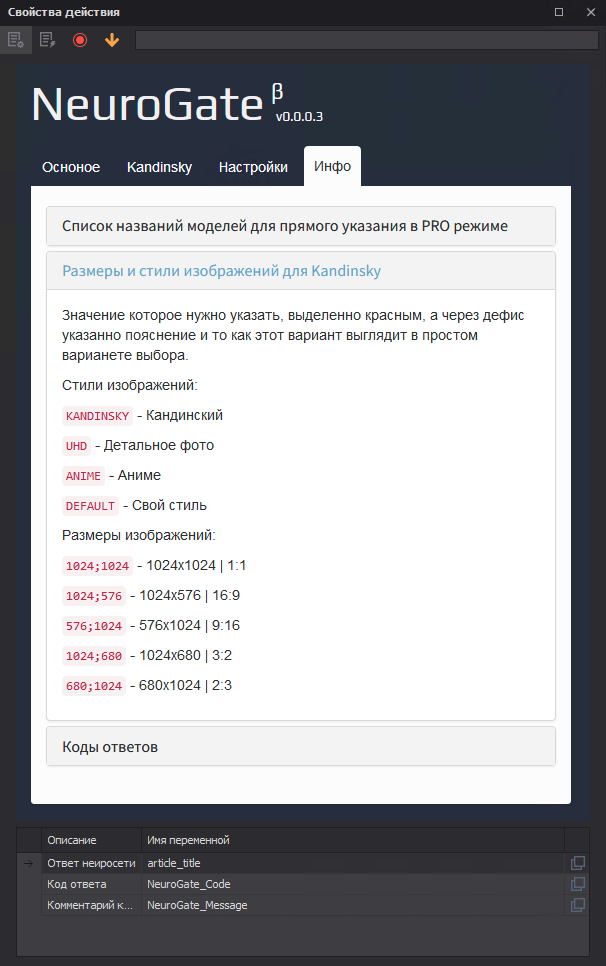Click copy icon for article_title variable
Screen dimensions: 606x966
coord(577,863)
